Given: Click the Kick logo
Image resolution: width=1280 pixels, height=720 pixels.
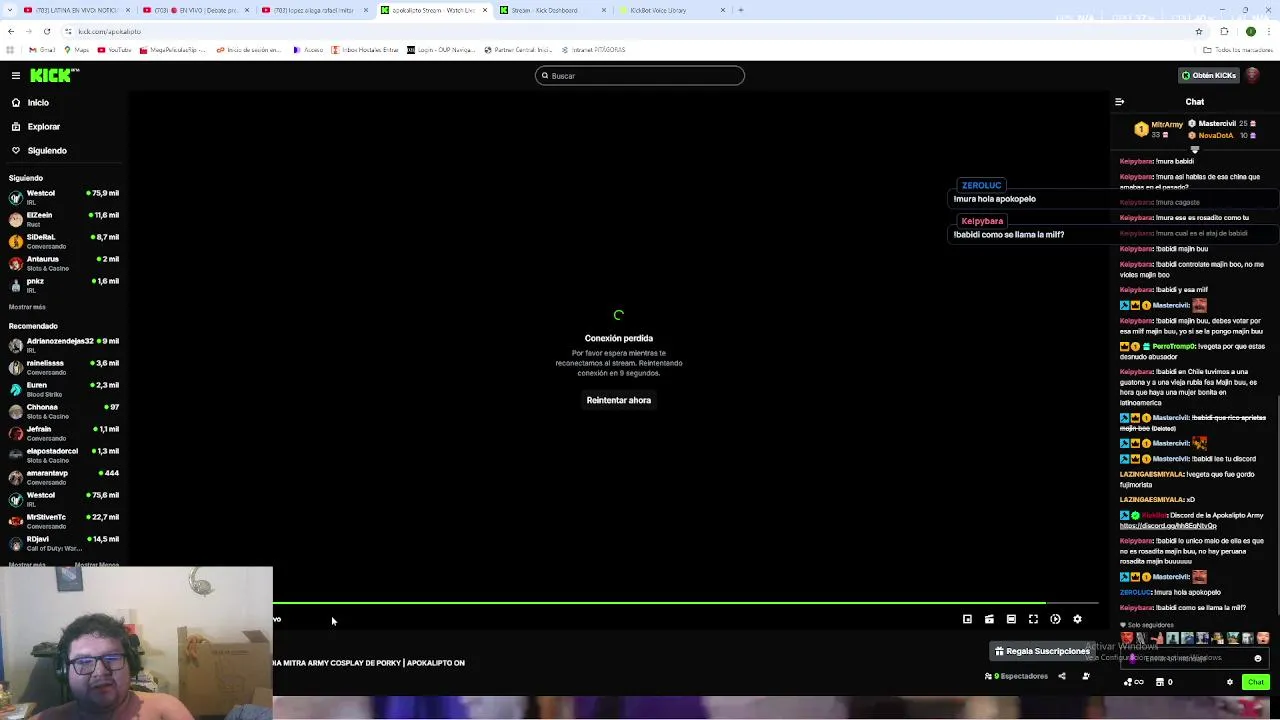Looking at the screenshot, I should (x=54, y=75).
